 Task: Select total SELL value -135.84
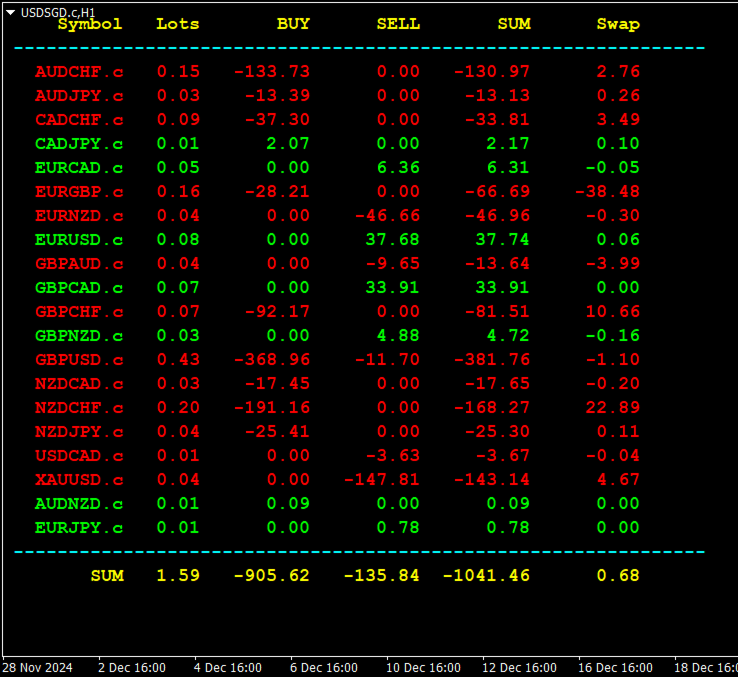point(382,576)
